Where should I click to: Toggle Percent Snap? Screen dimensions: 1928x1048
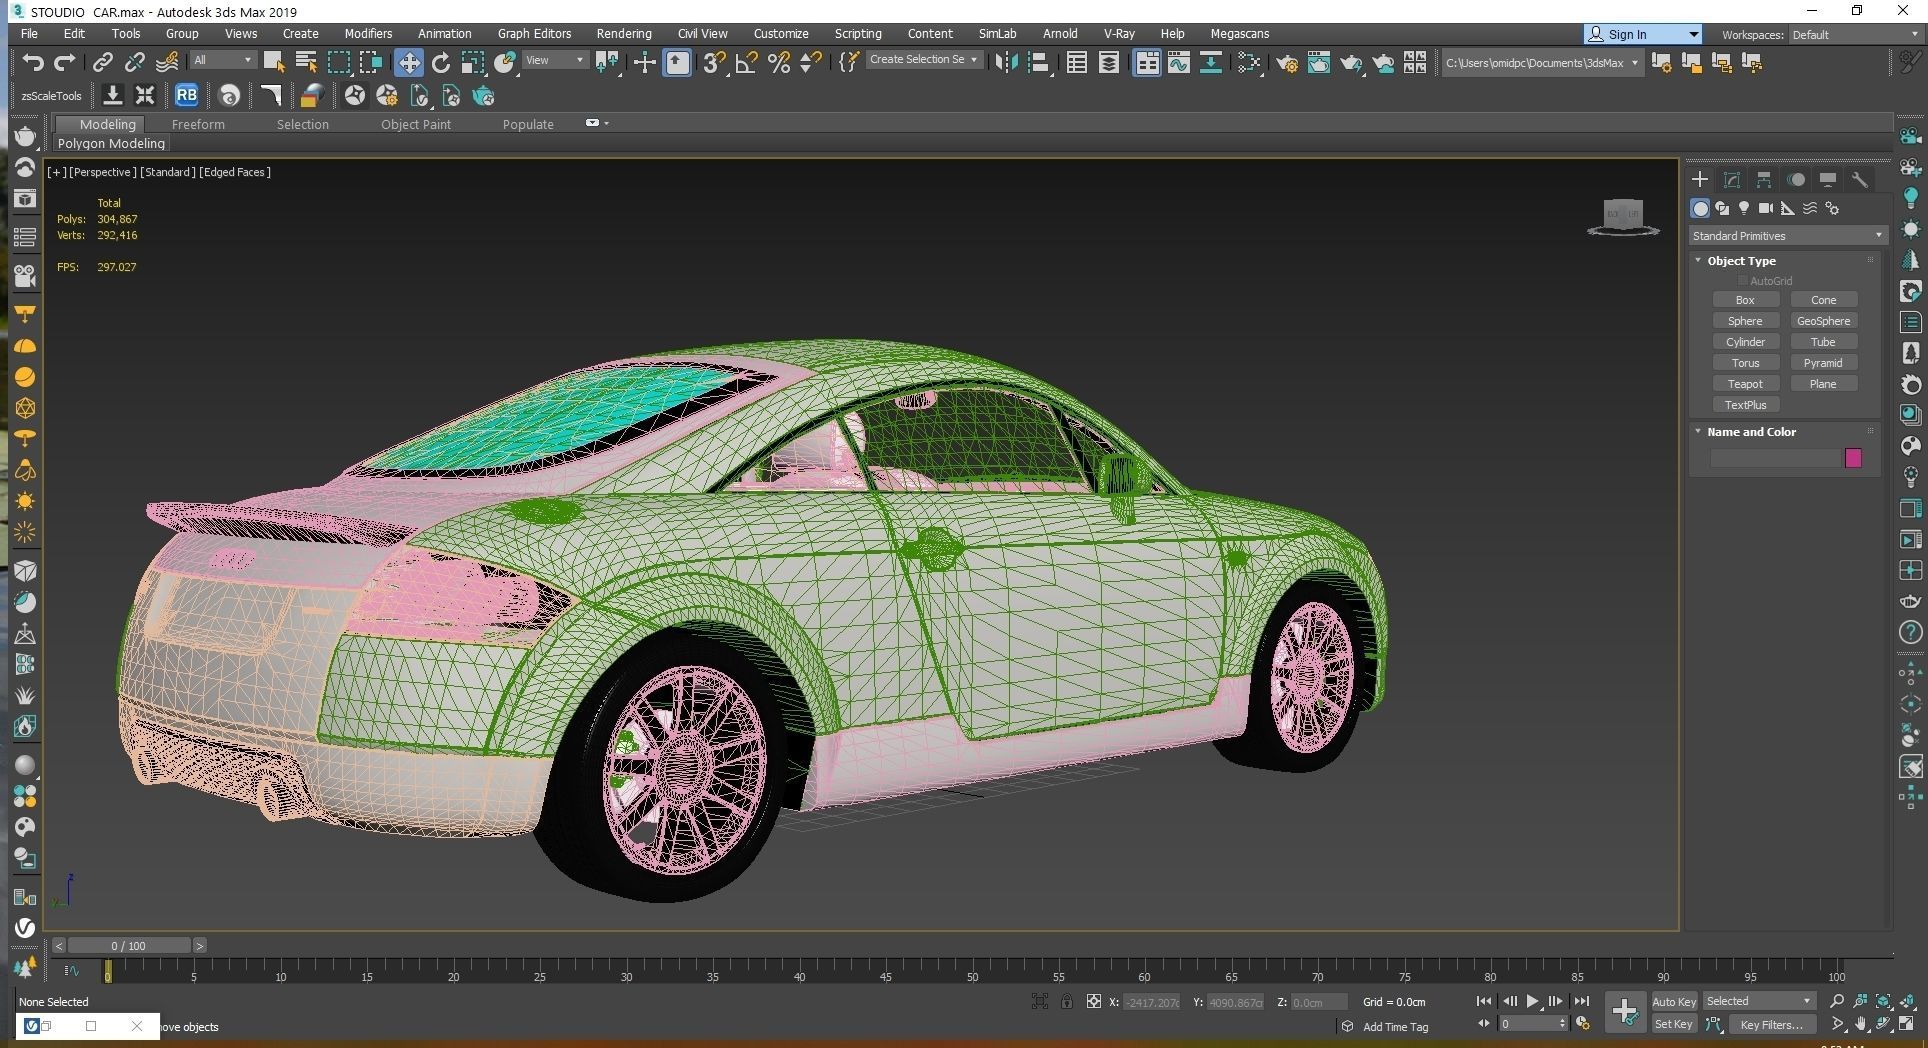click(x=779, y=63)
